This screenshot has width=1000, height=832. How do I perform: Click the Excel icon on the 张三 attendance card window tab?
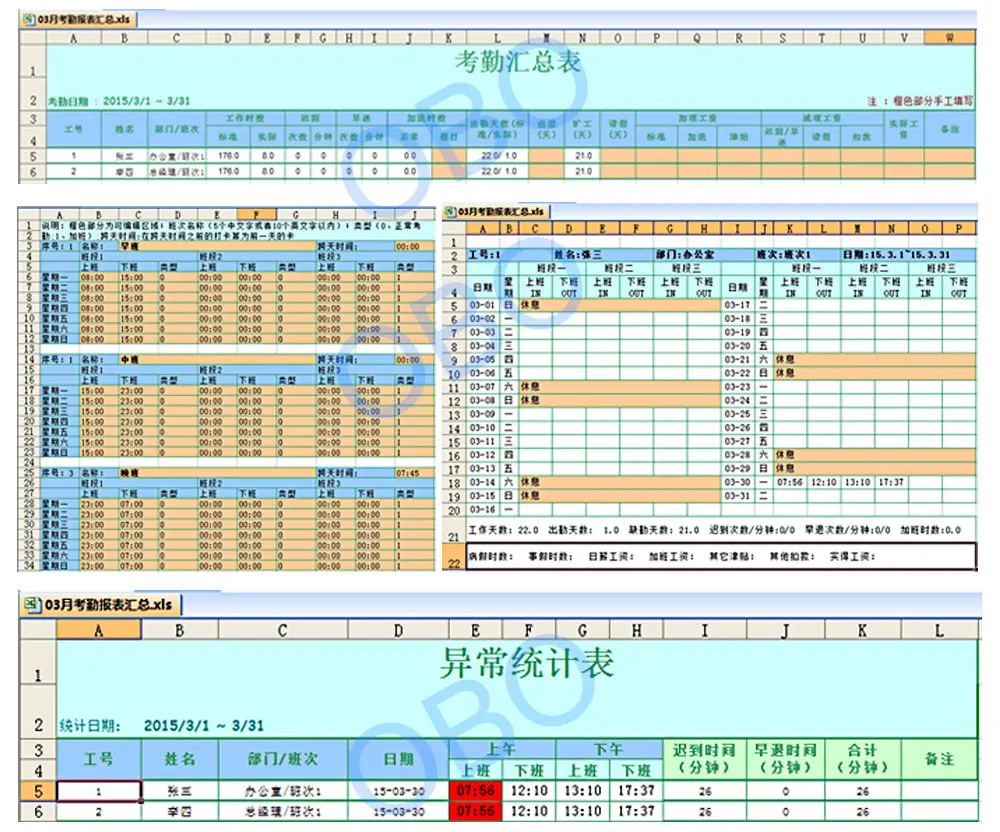tap(451, 212)
